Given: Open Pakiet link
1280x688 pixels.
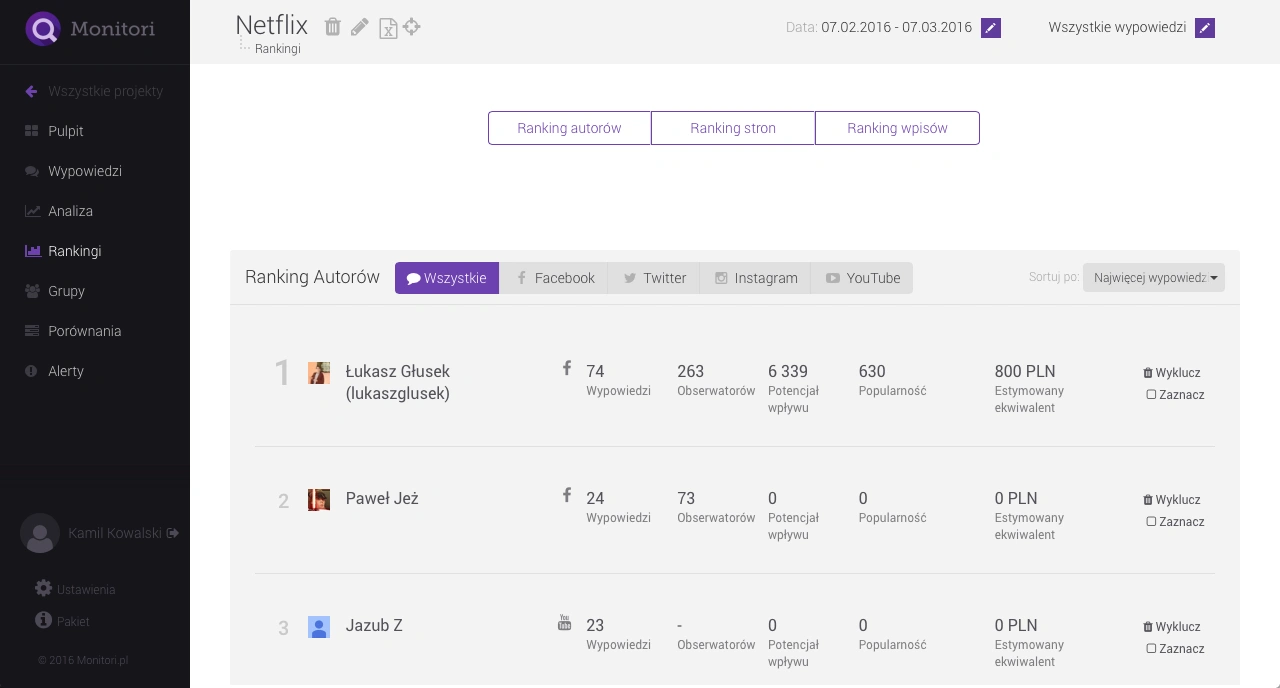Looking at the screenshot, I should point(73,622).
